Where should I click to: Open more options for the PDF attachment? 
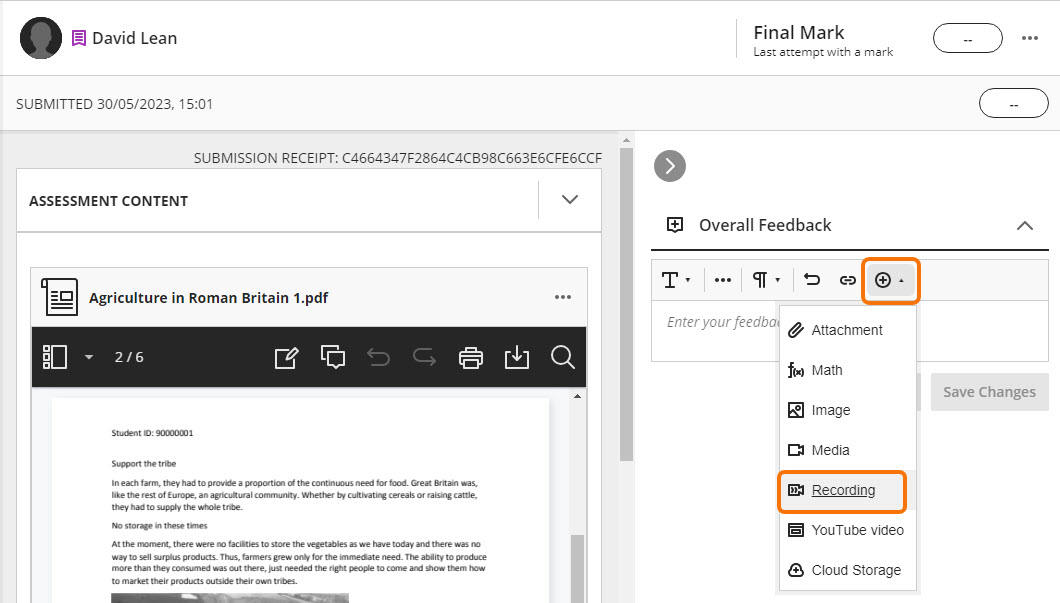coord(562,296)
